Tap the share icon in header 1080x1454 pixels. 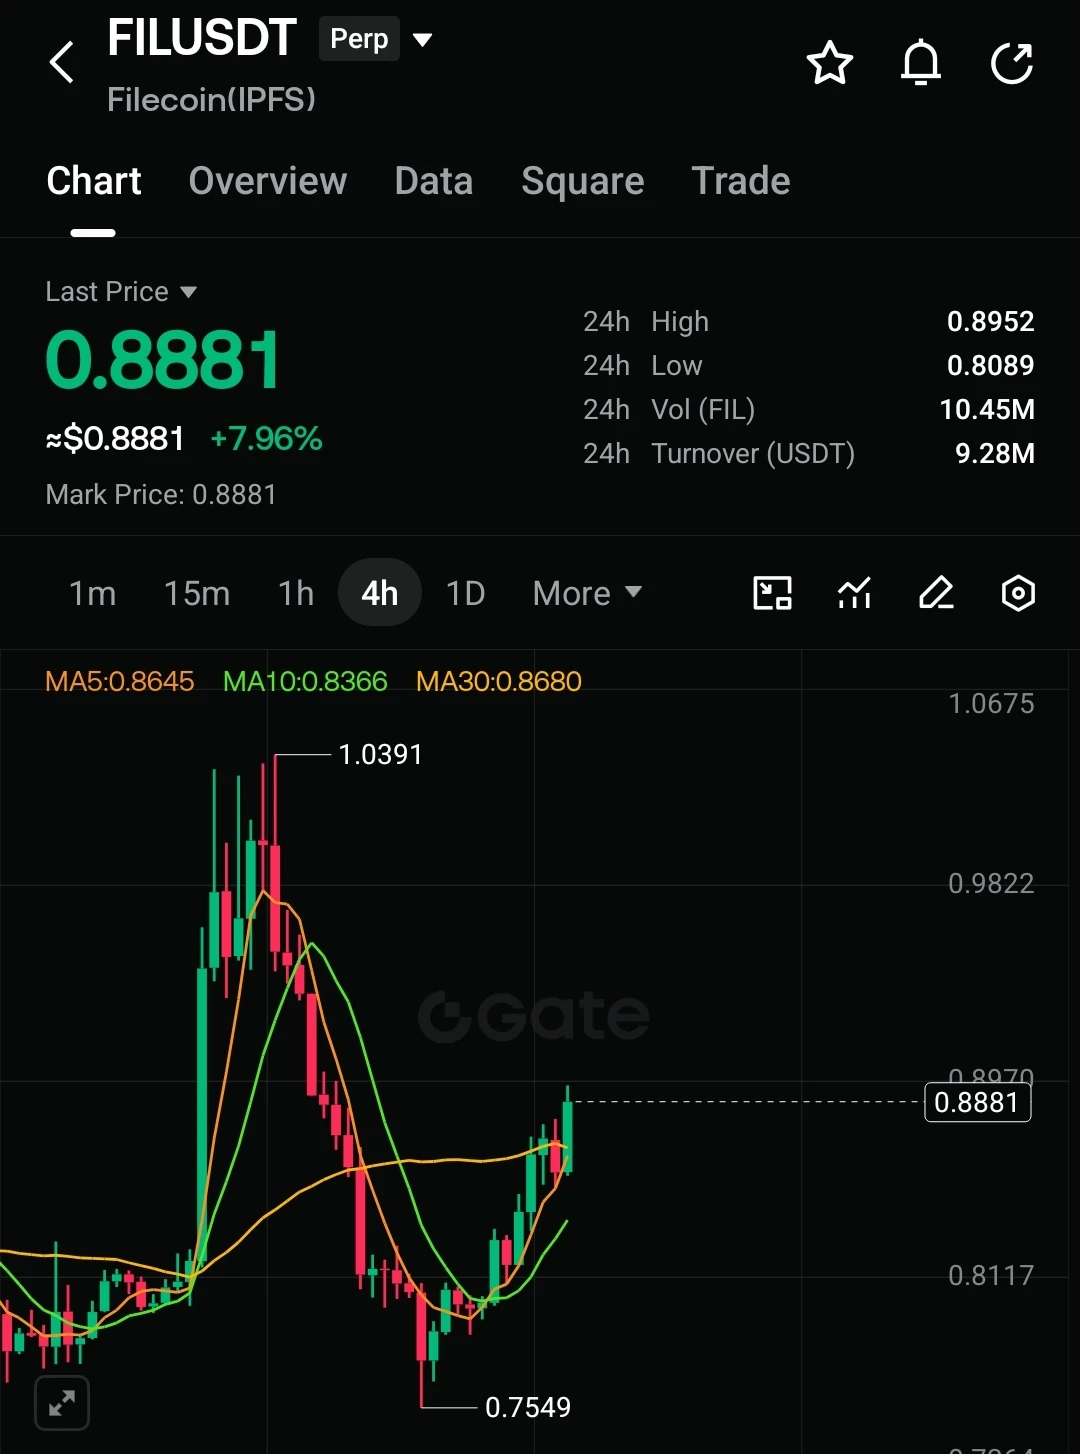1012,63
